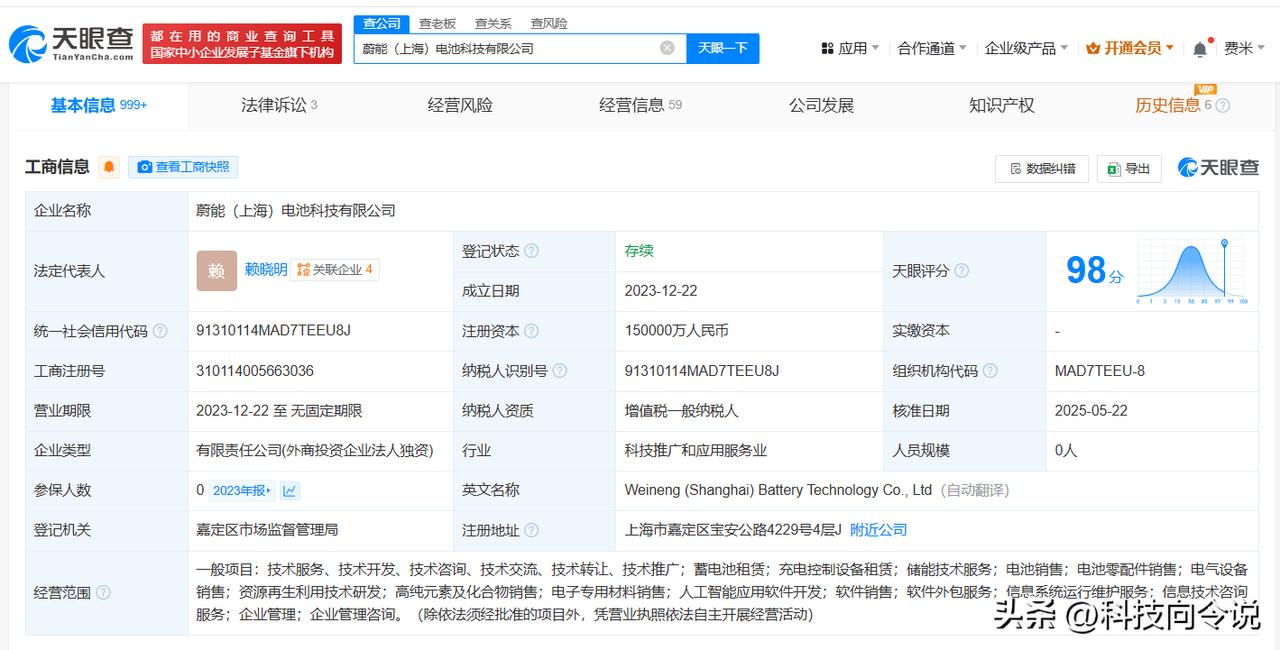Image resolution: width=1280 pixels, height=650 pixels.
Task: Open the 公司发展 tab
Action: (821, 105)
